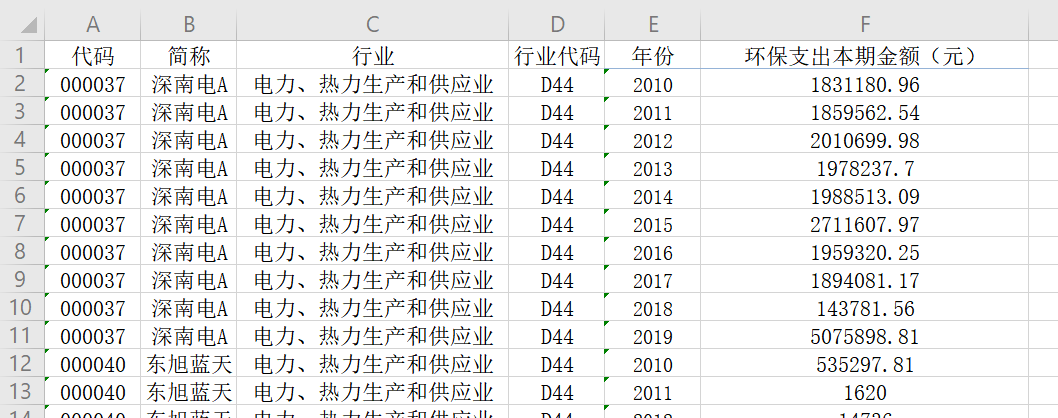Select the cell containing 1620

(865, 392)
